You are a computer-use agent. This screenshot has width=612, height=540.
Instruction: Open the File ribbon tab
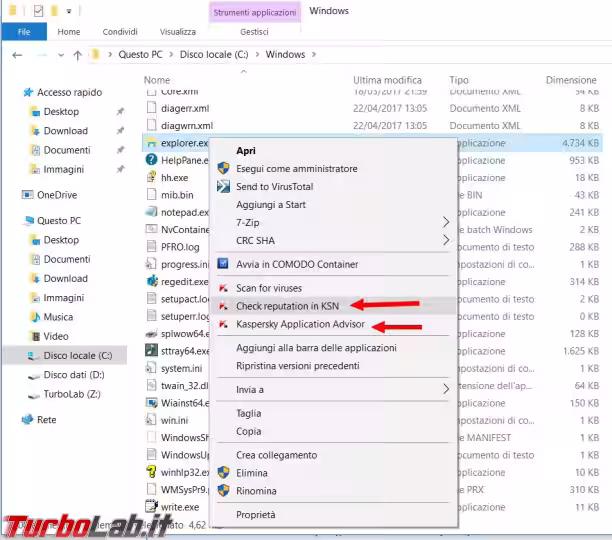coord(25,31)
